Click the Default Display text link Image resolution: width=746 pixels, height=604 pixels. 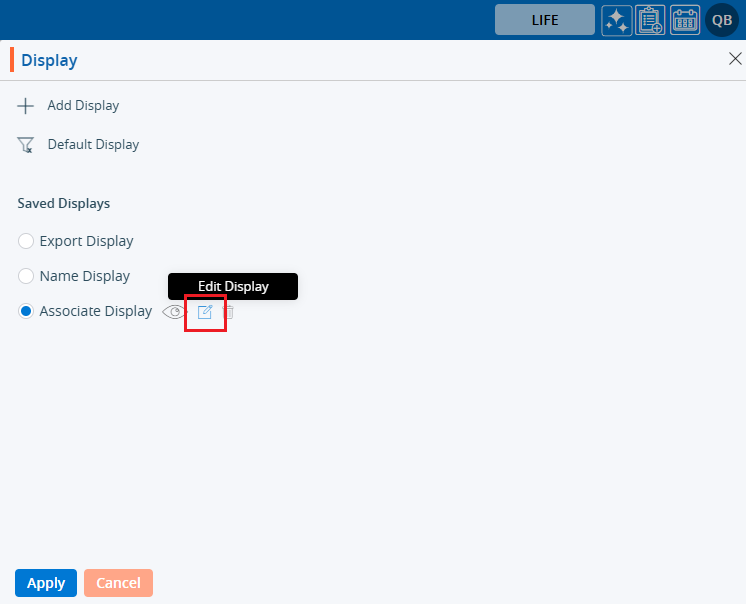(93, 145)
